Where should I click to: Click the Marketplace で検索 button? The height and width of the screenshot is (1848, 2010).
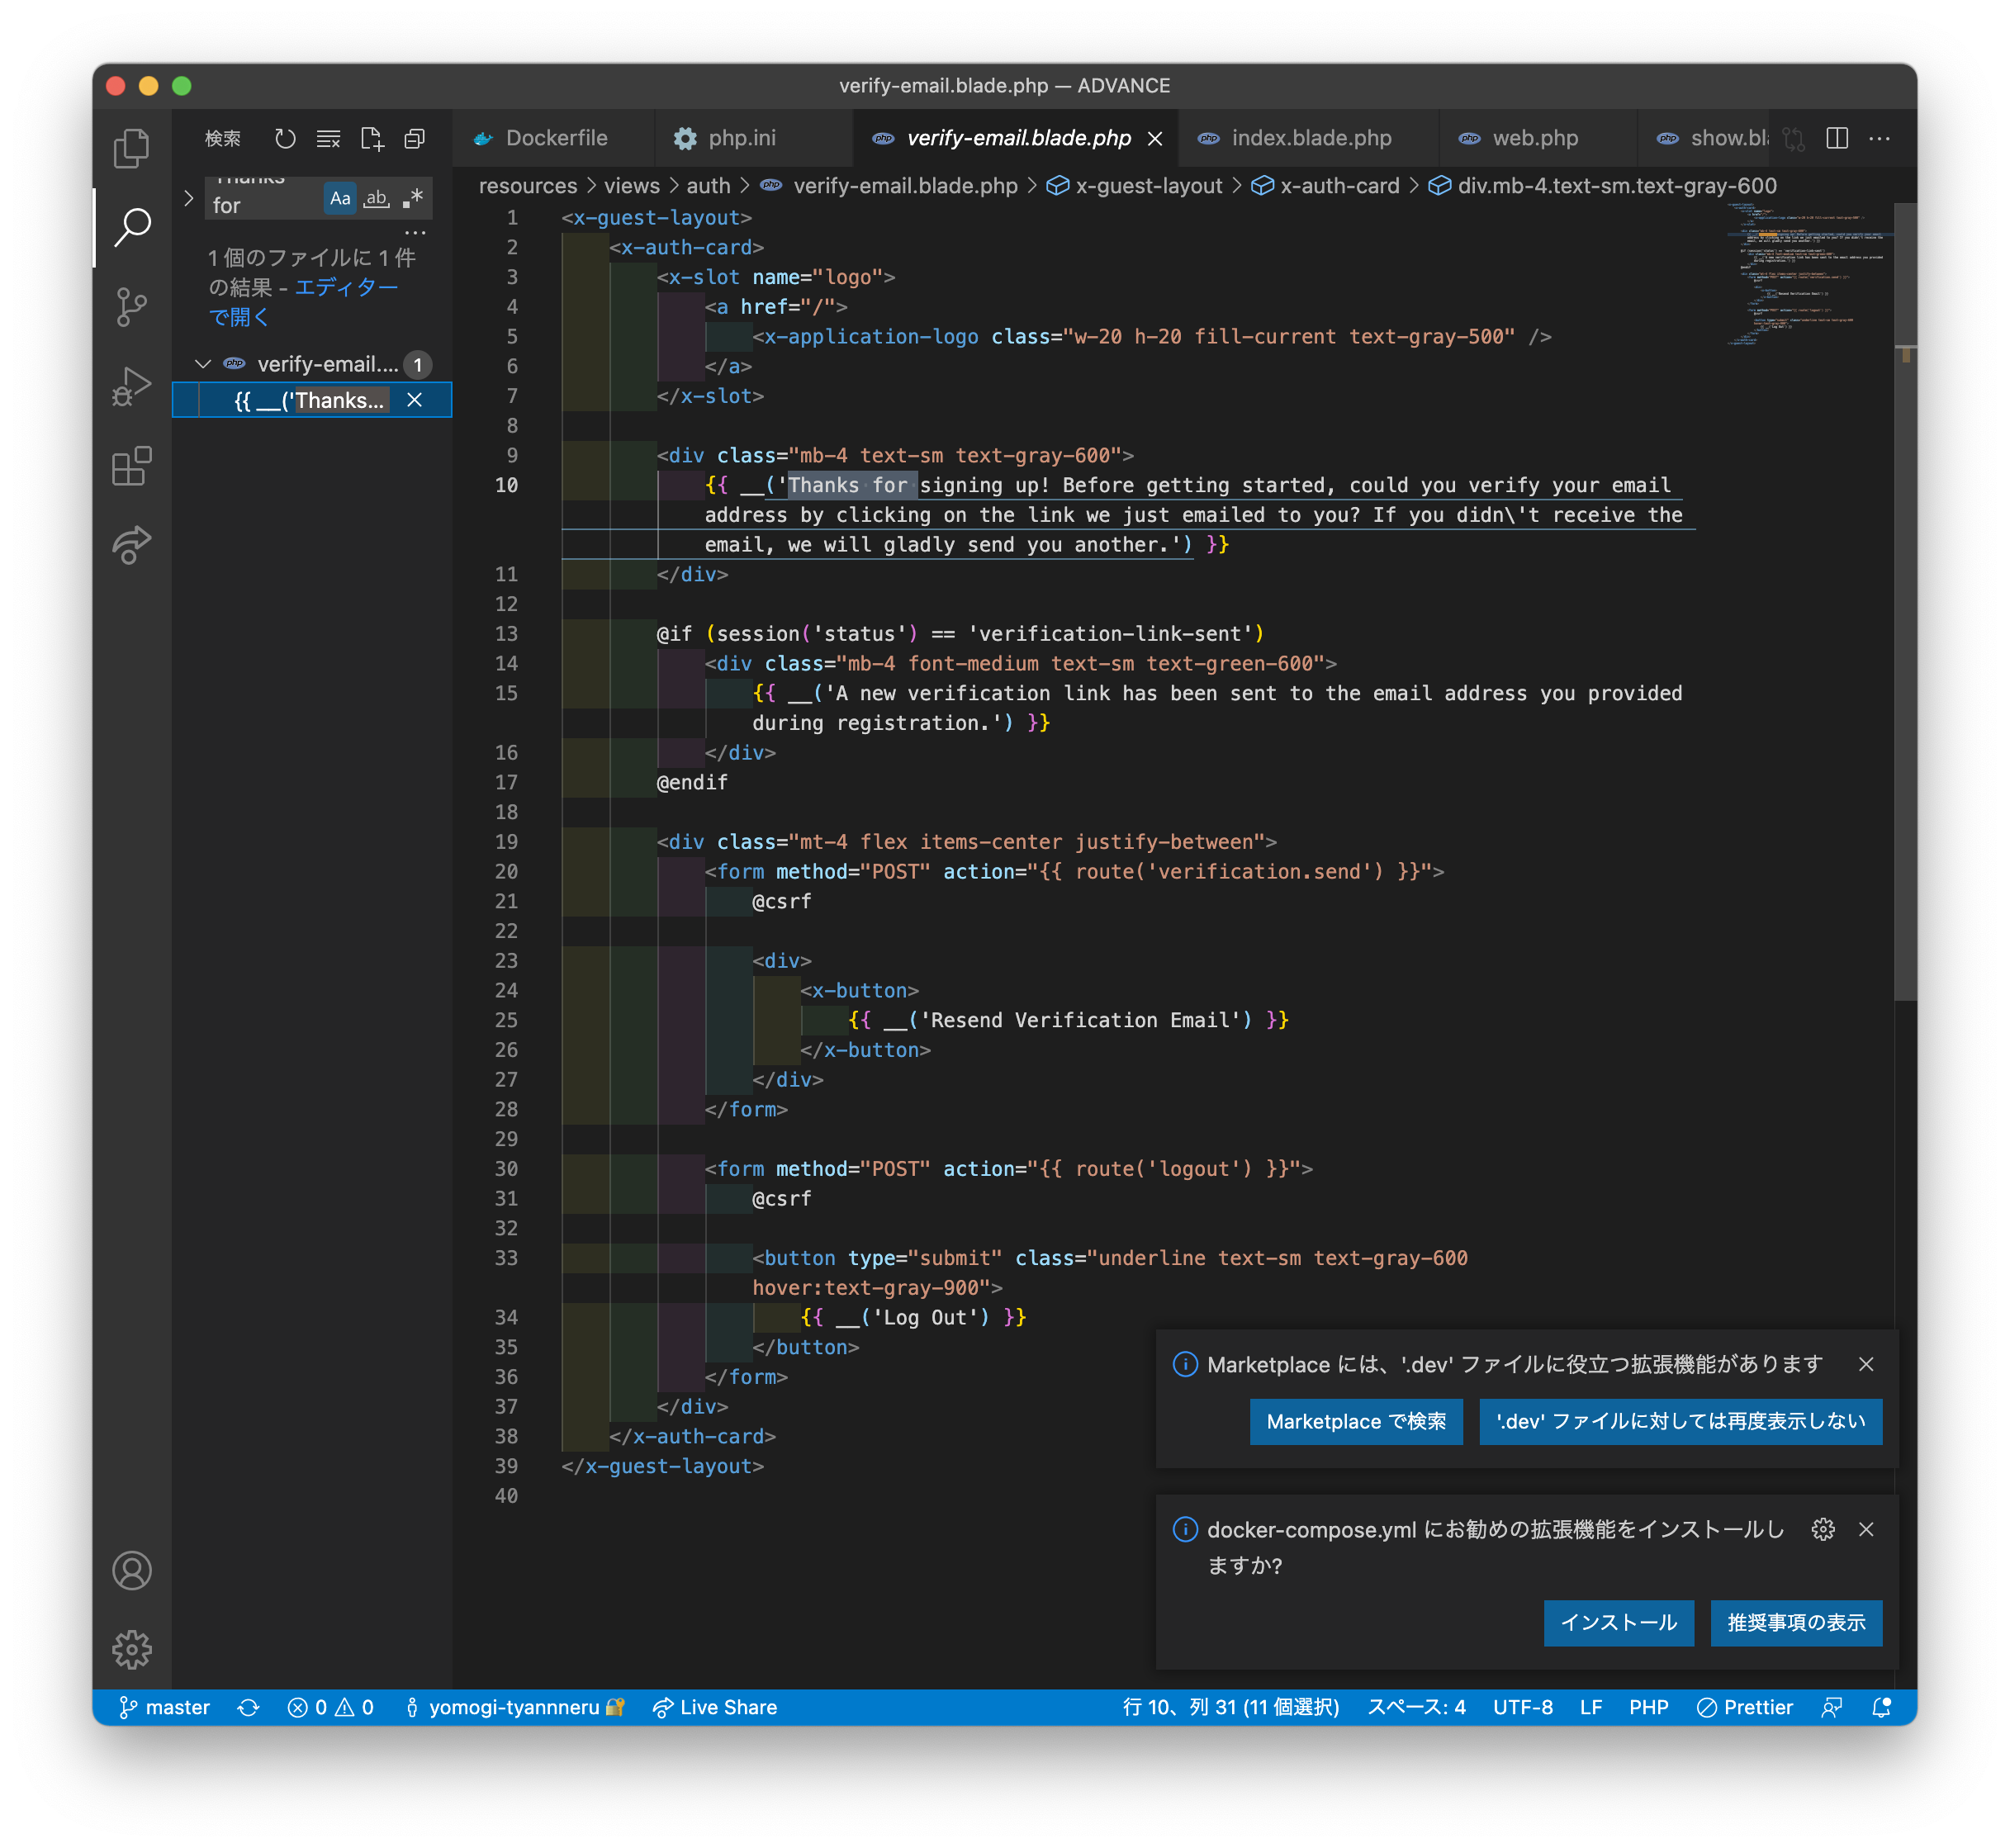1355,1421
